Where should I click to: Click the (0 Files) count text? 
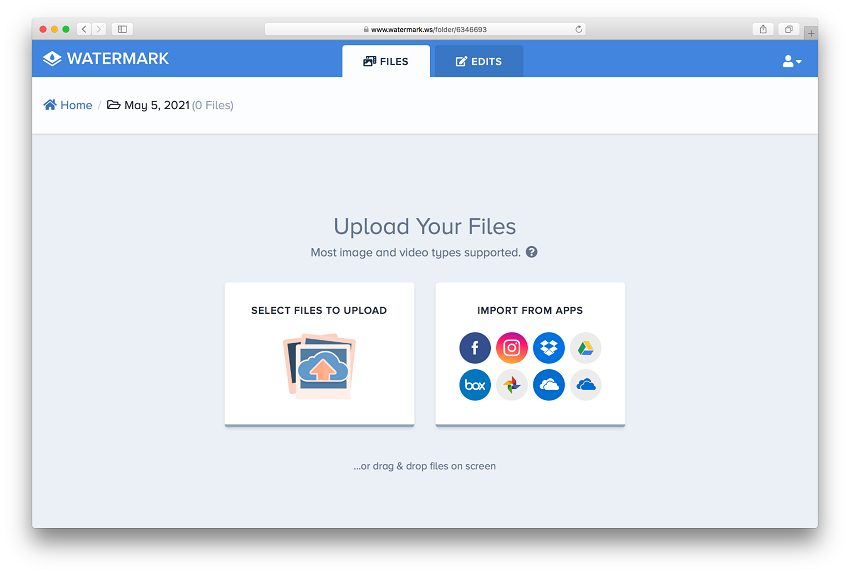[212, 105]
